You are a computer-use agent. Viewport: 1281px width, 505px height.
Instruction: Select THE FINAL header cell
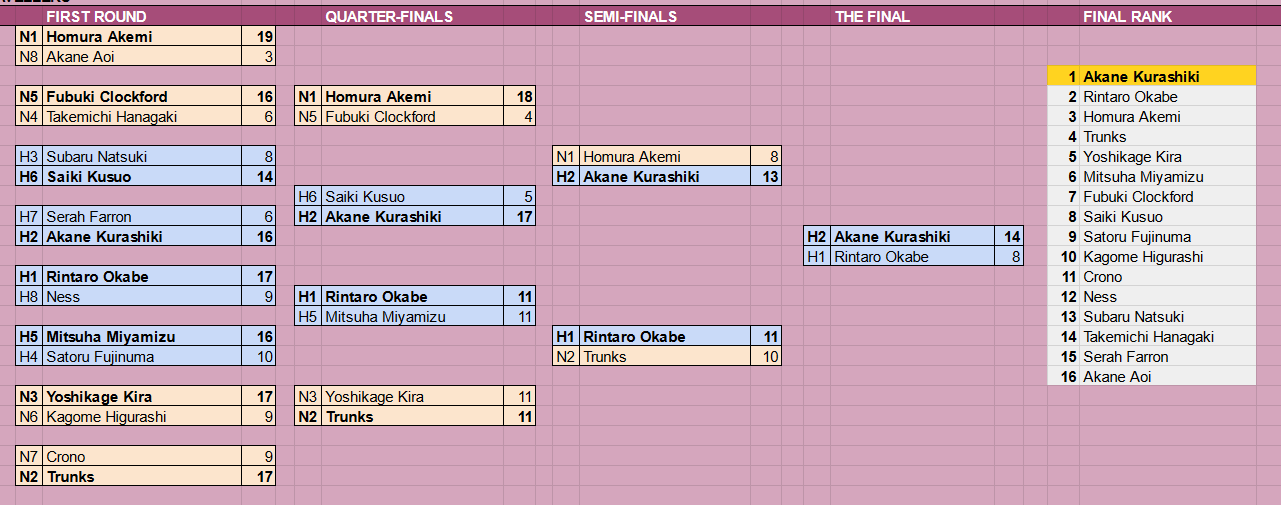[x=872, y=17]
